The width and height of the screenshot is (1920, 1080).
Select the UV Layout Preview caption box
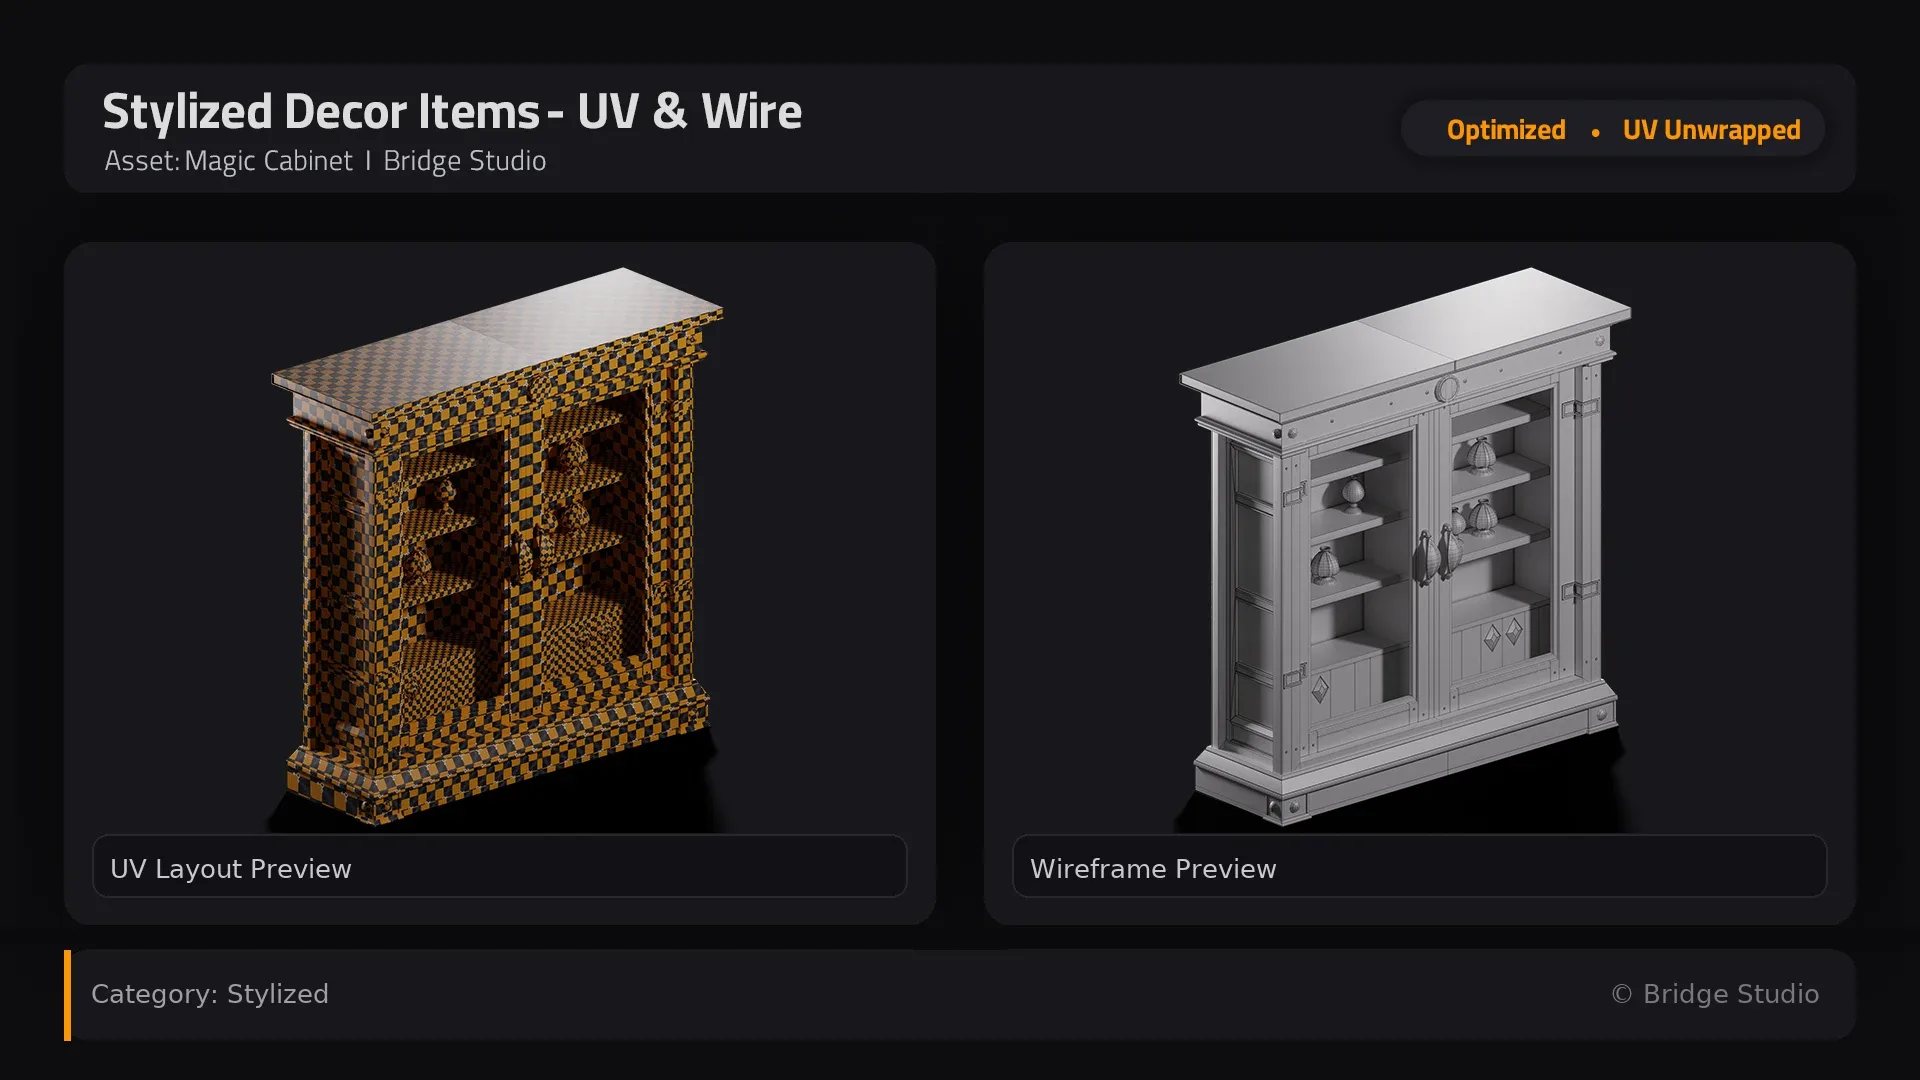point(500,867)
